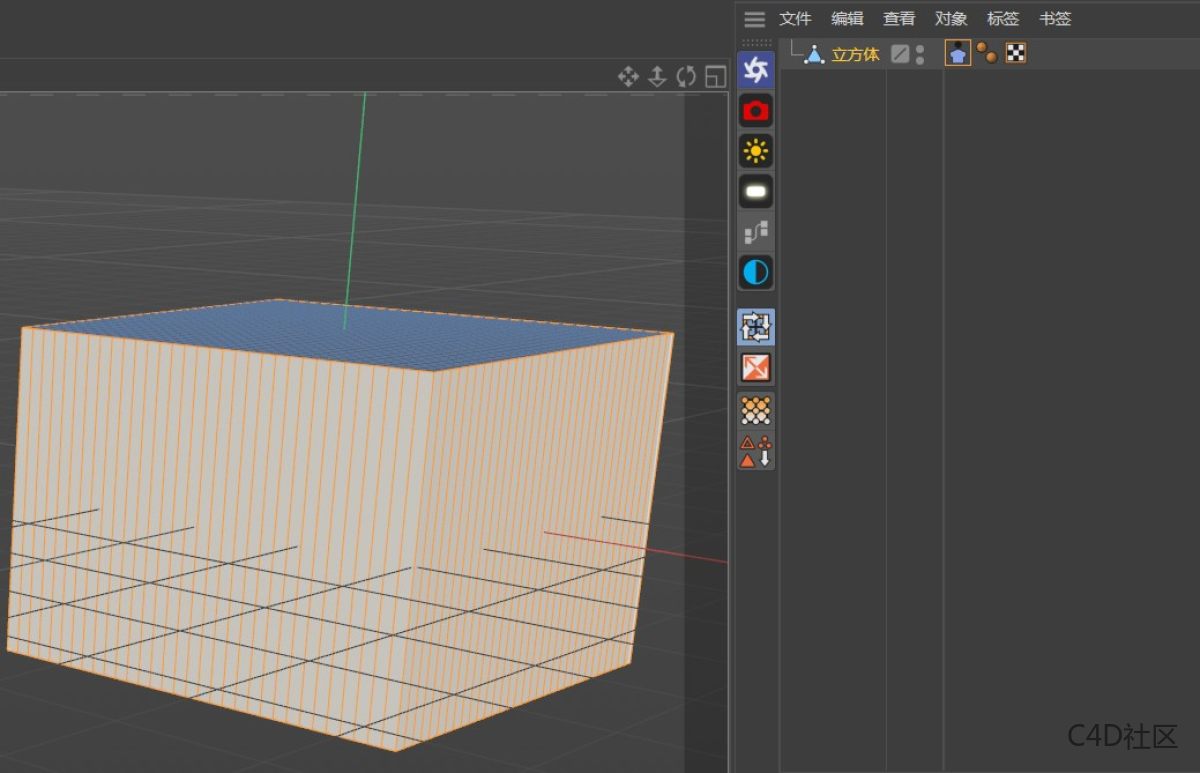Select the light filter icon in the sidebar
This screenshot has height=773, width=1200.
pos(755,150)
